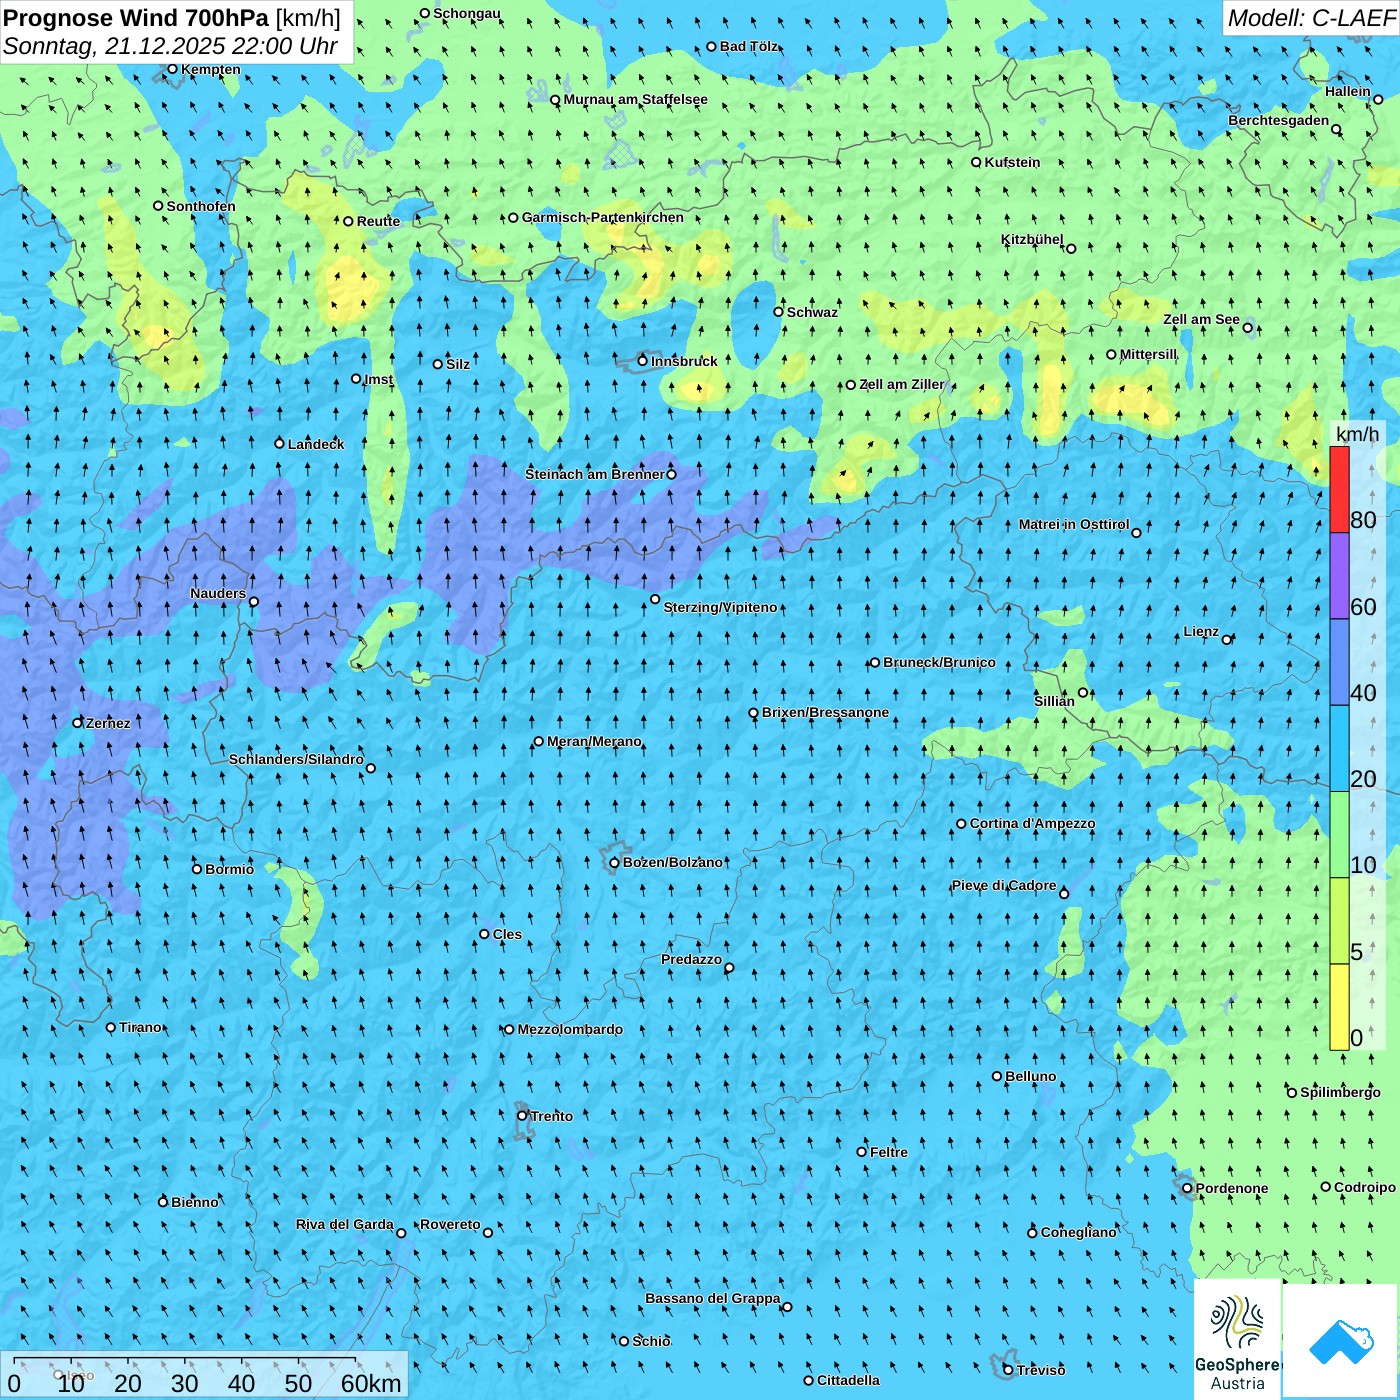
Task: Click the Hallein location marker
Action: (x=1378, y=99)
